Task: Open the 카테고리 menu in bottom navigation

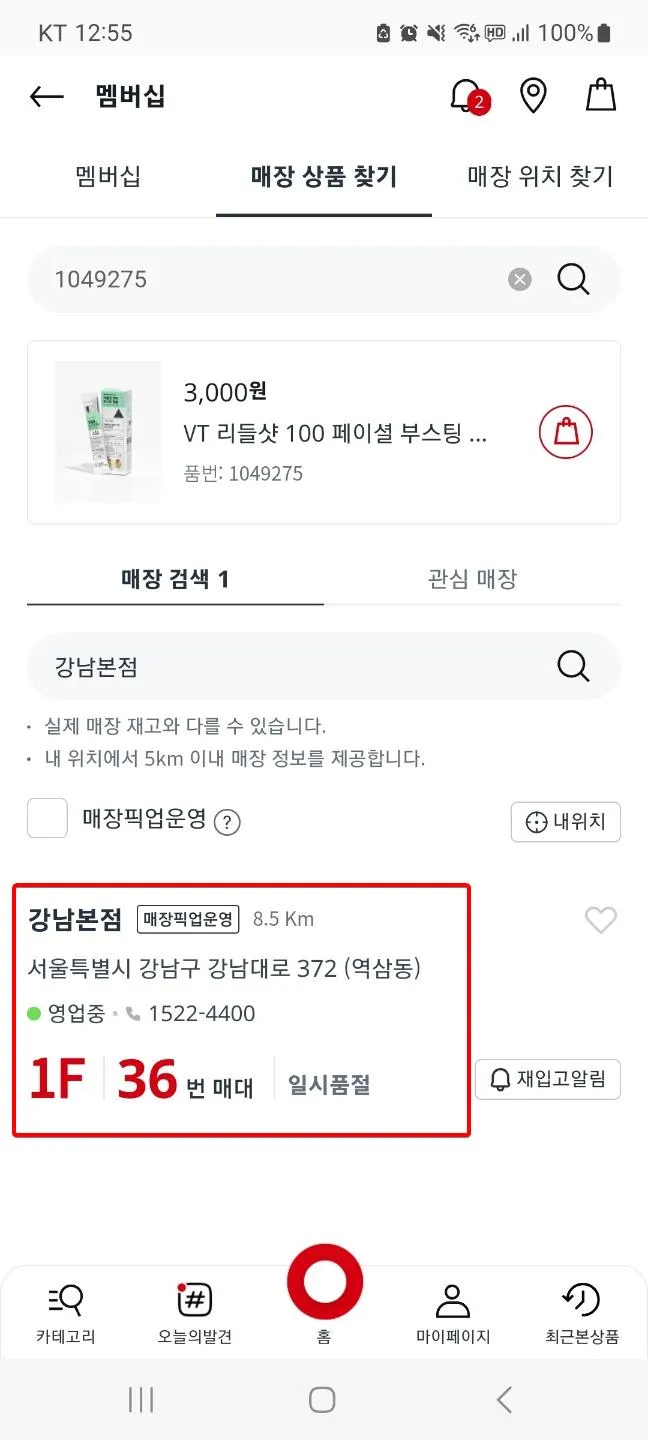Action: tap(64, 1310)
